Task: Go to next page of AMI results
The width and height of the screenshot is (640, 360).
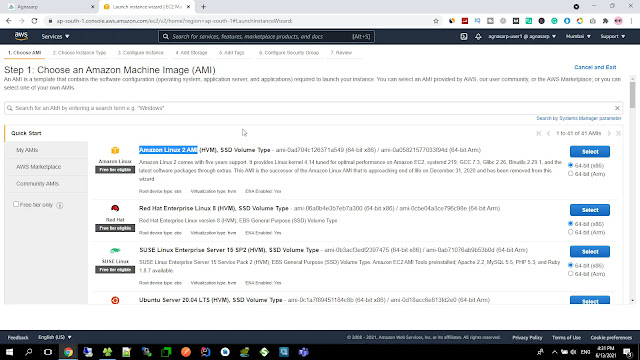Action: (609, 133)
